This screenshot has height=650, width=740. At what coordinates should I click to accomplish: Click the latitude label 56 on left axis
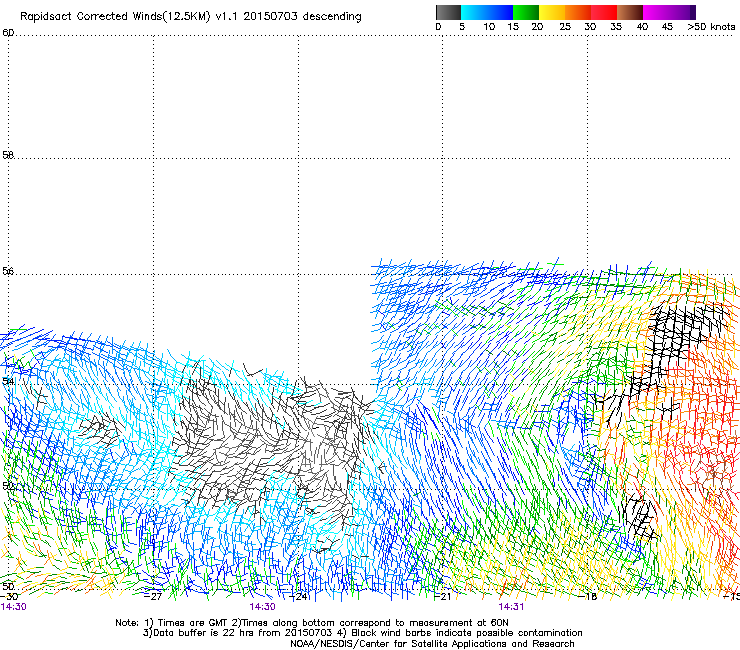pyautogui.click(x=8, y=271)
